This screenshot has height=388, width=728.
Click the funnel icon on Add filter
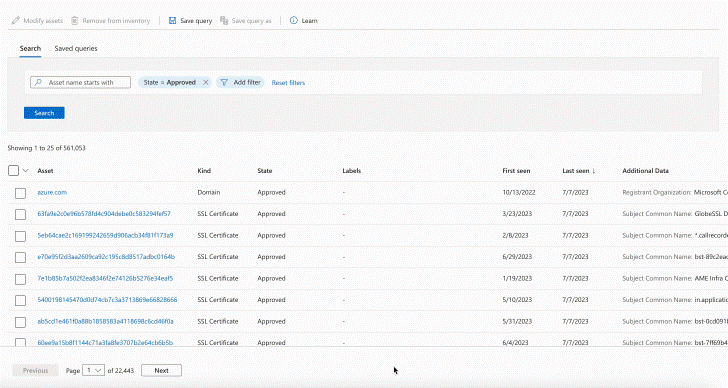click(224, 82)
